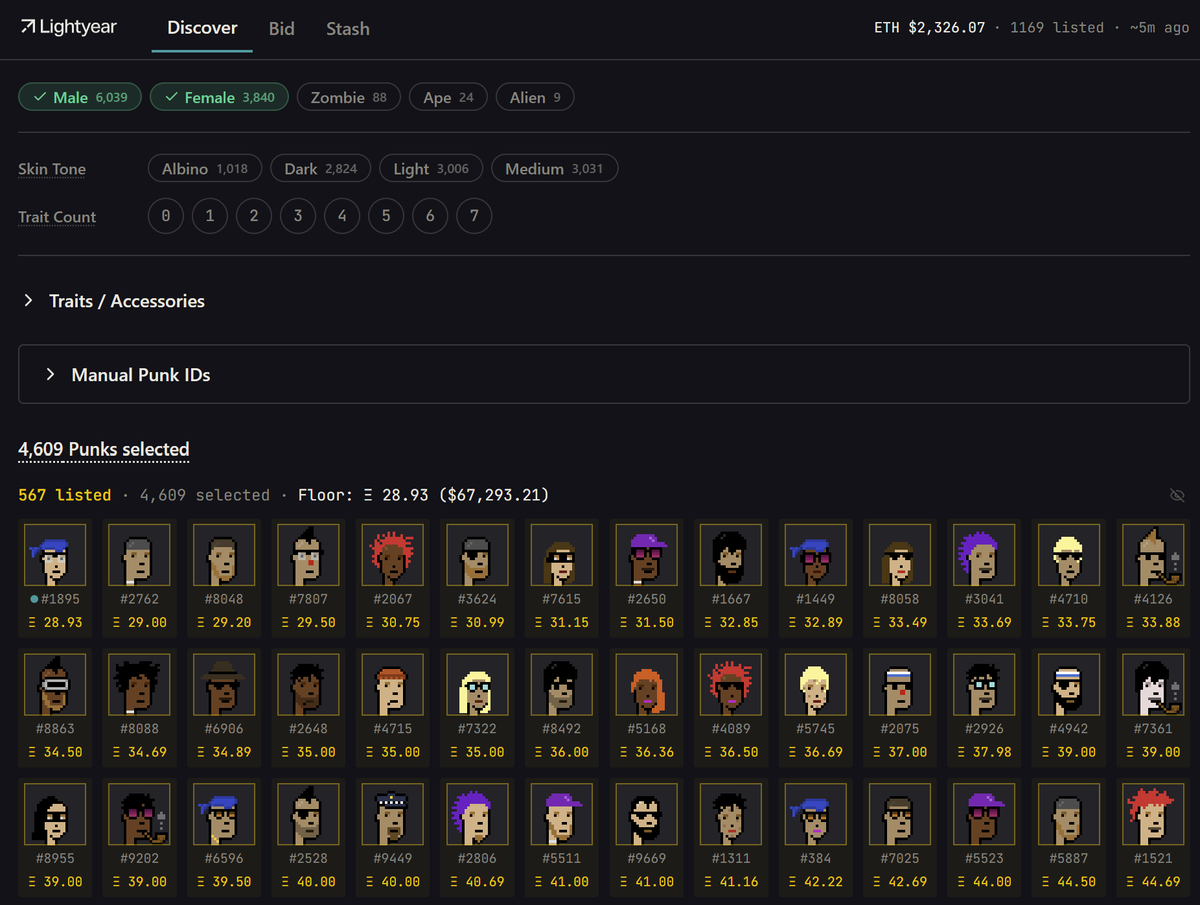Click the Floor Ξ 28.93 price text
Viewport: 1200px width, 905px height.
[x=424, y=495]
